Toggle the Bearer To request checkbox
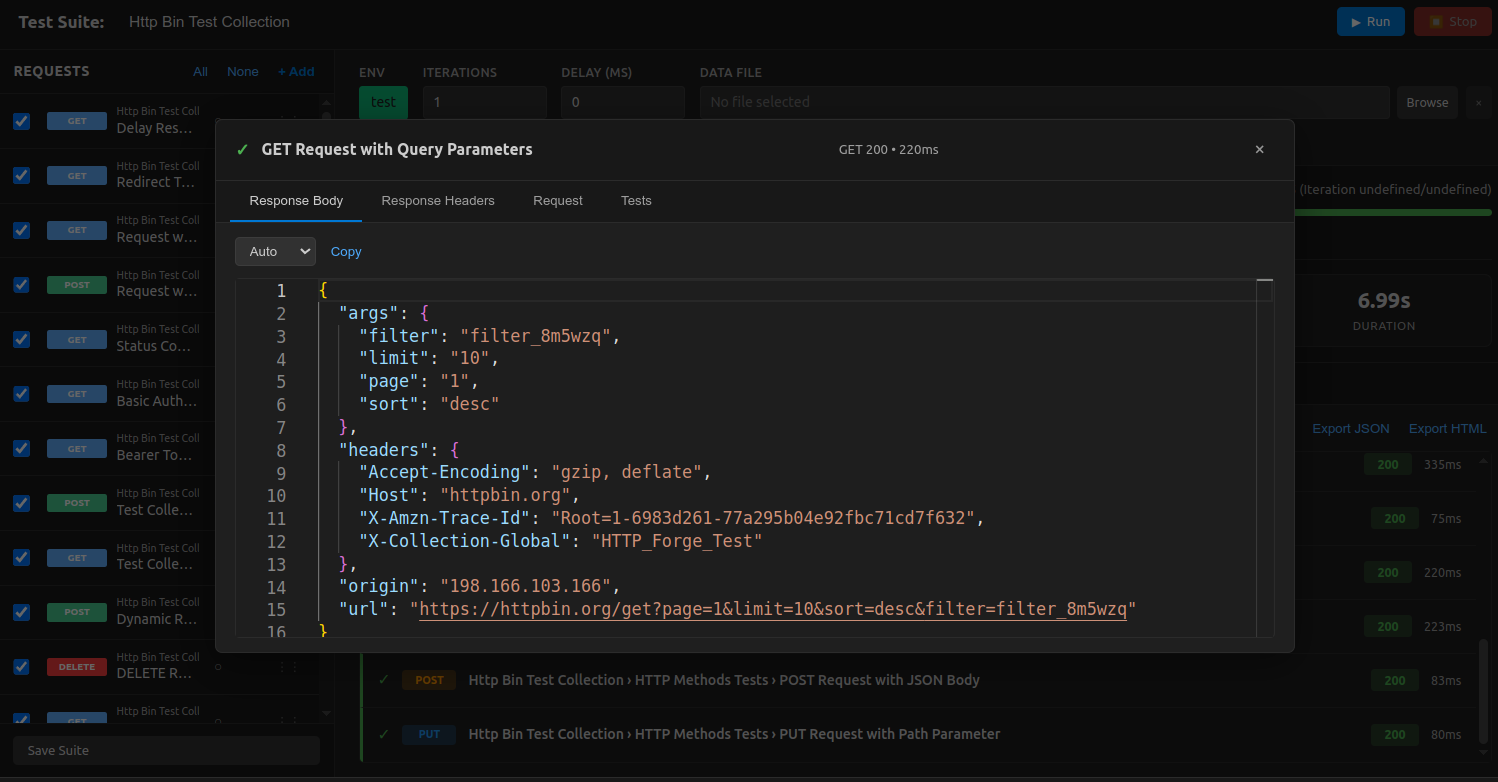The height and width of the screenshot is (782, 1498). 21,448
